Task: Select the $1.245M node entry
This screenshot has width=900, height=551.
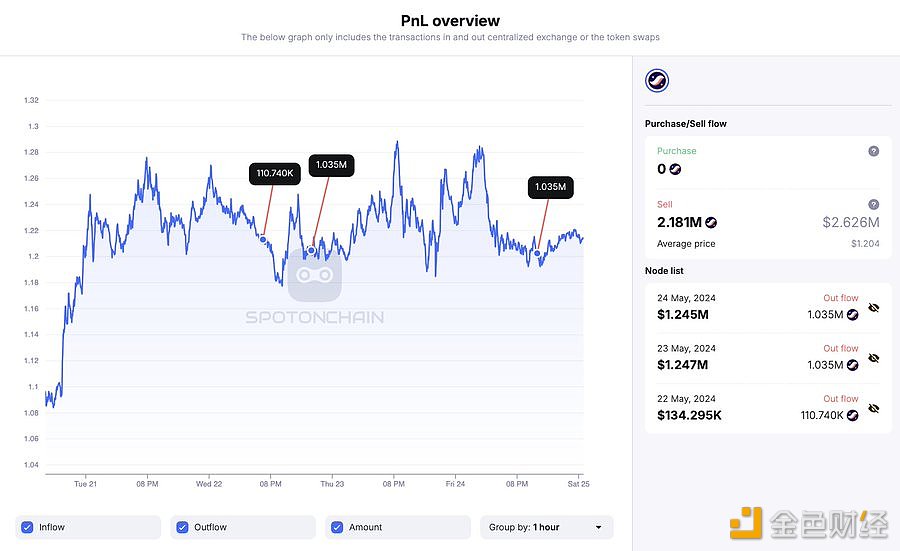Action: [x=768, y=307]
